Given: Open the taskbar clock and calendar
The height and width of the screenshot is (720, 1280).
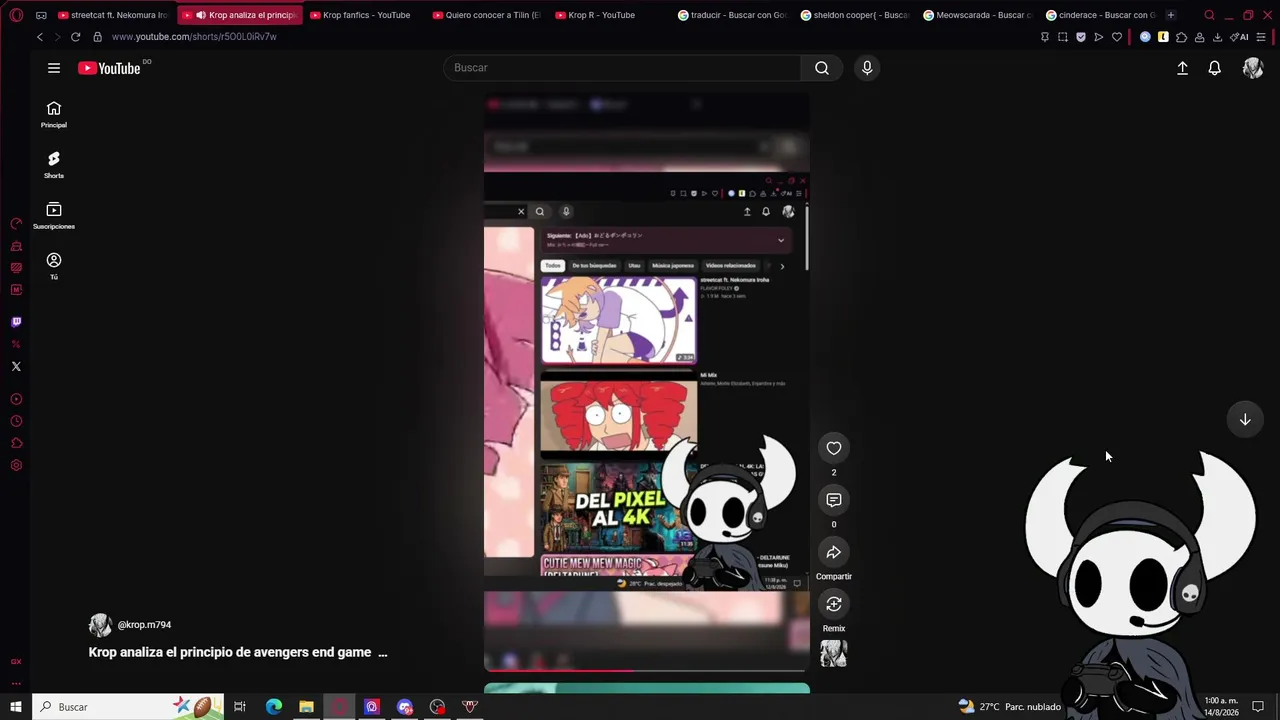Looking at the screenshot, I should click(1221, 707).
